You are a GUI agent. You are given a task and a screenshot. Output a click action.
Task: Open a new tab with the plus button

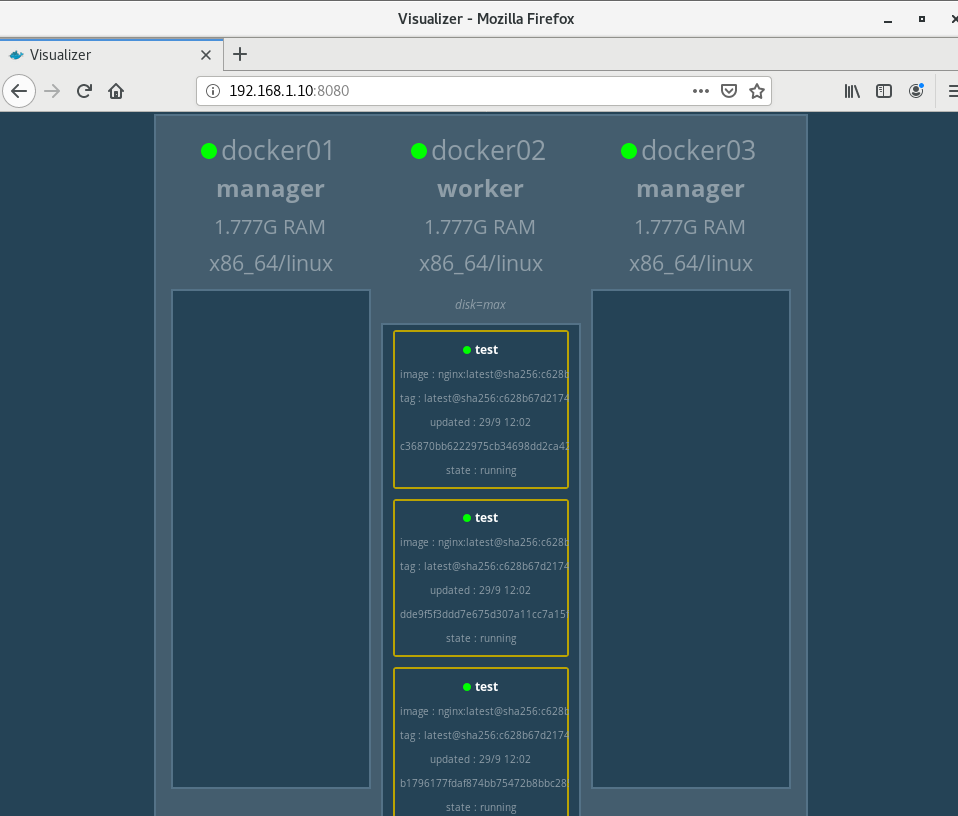[240, 54]
